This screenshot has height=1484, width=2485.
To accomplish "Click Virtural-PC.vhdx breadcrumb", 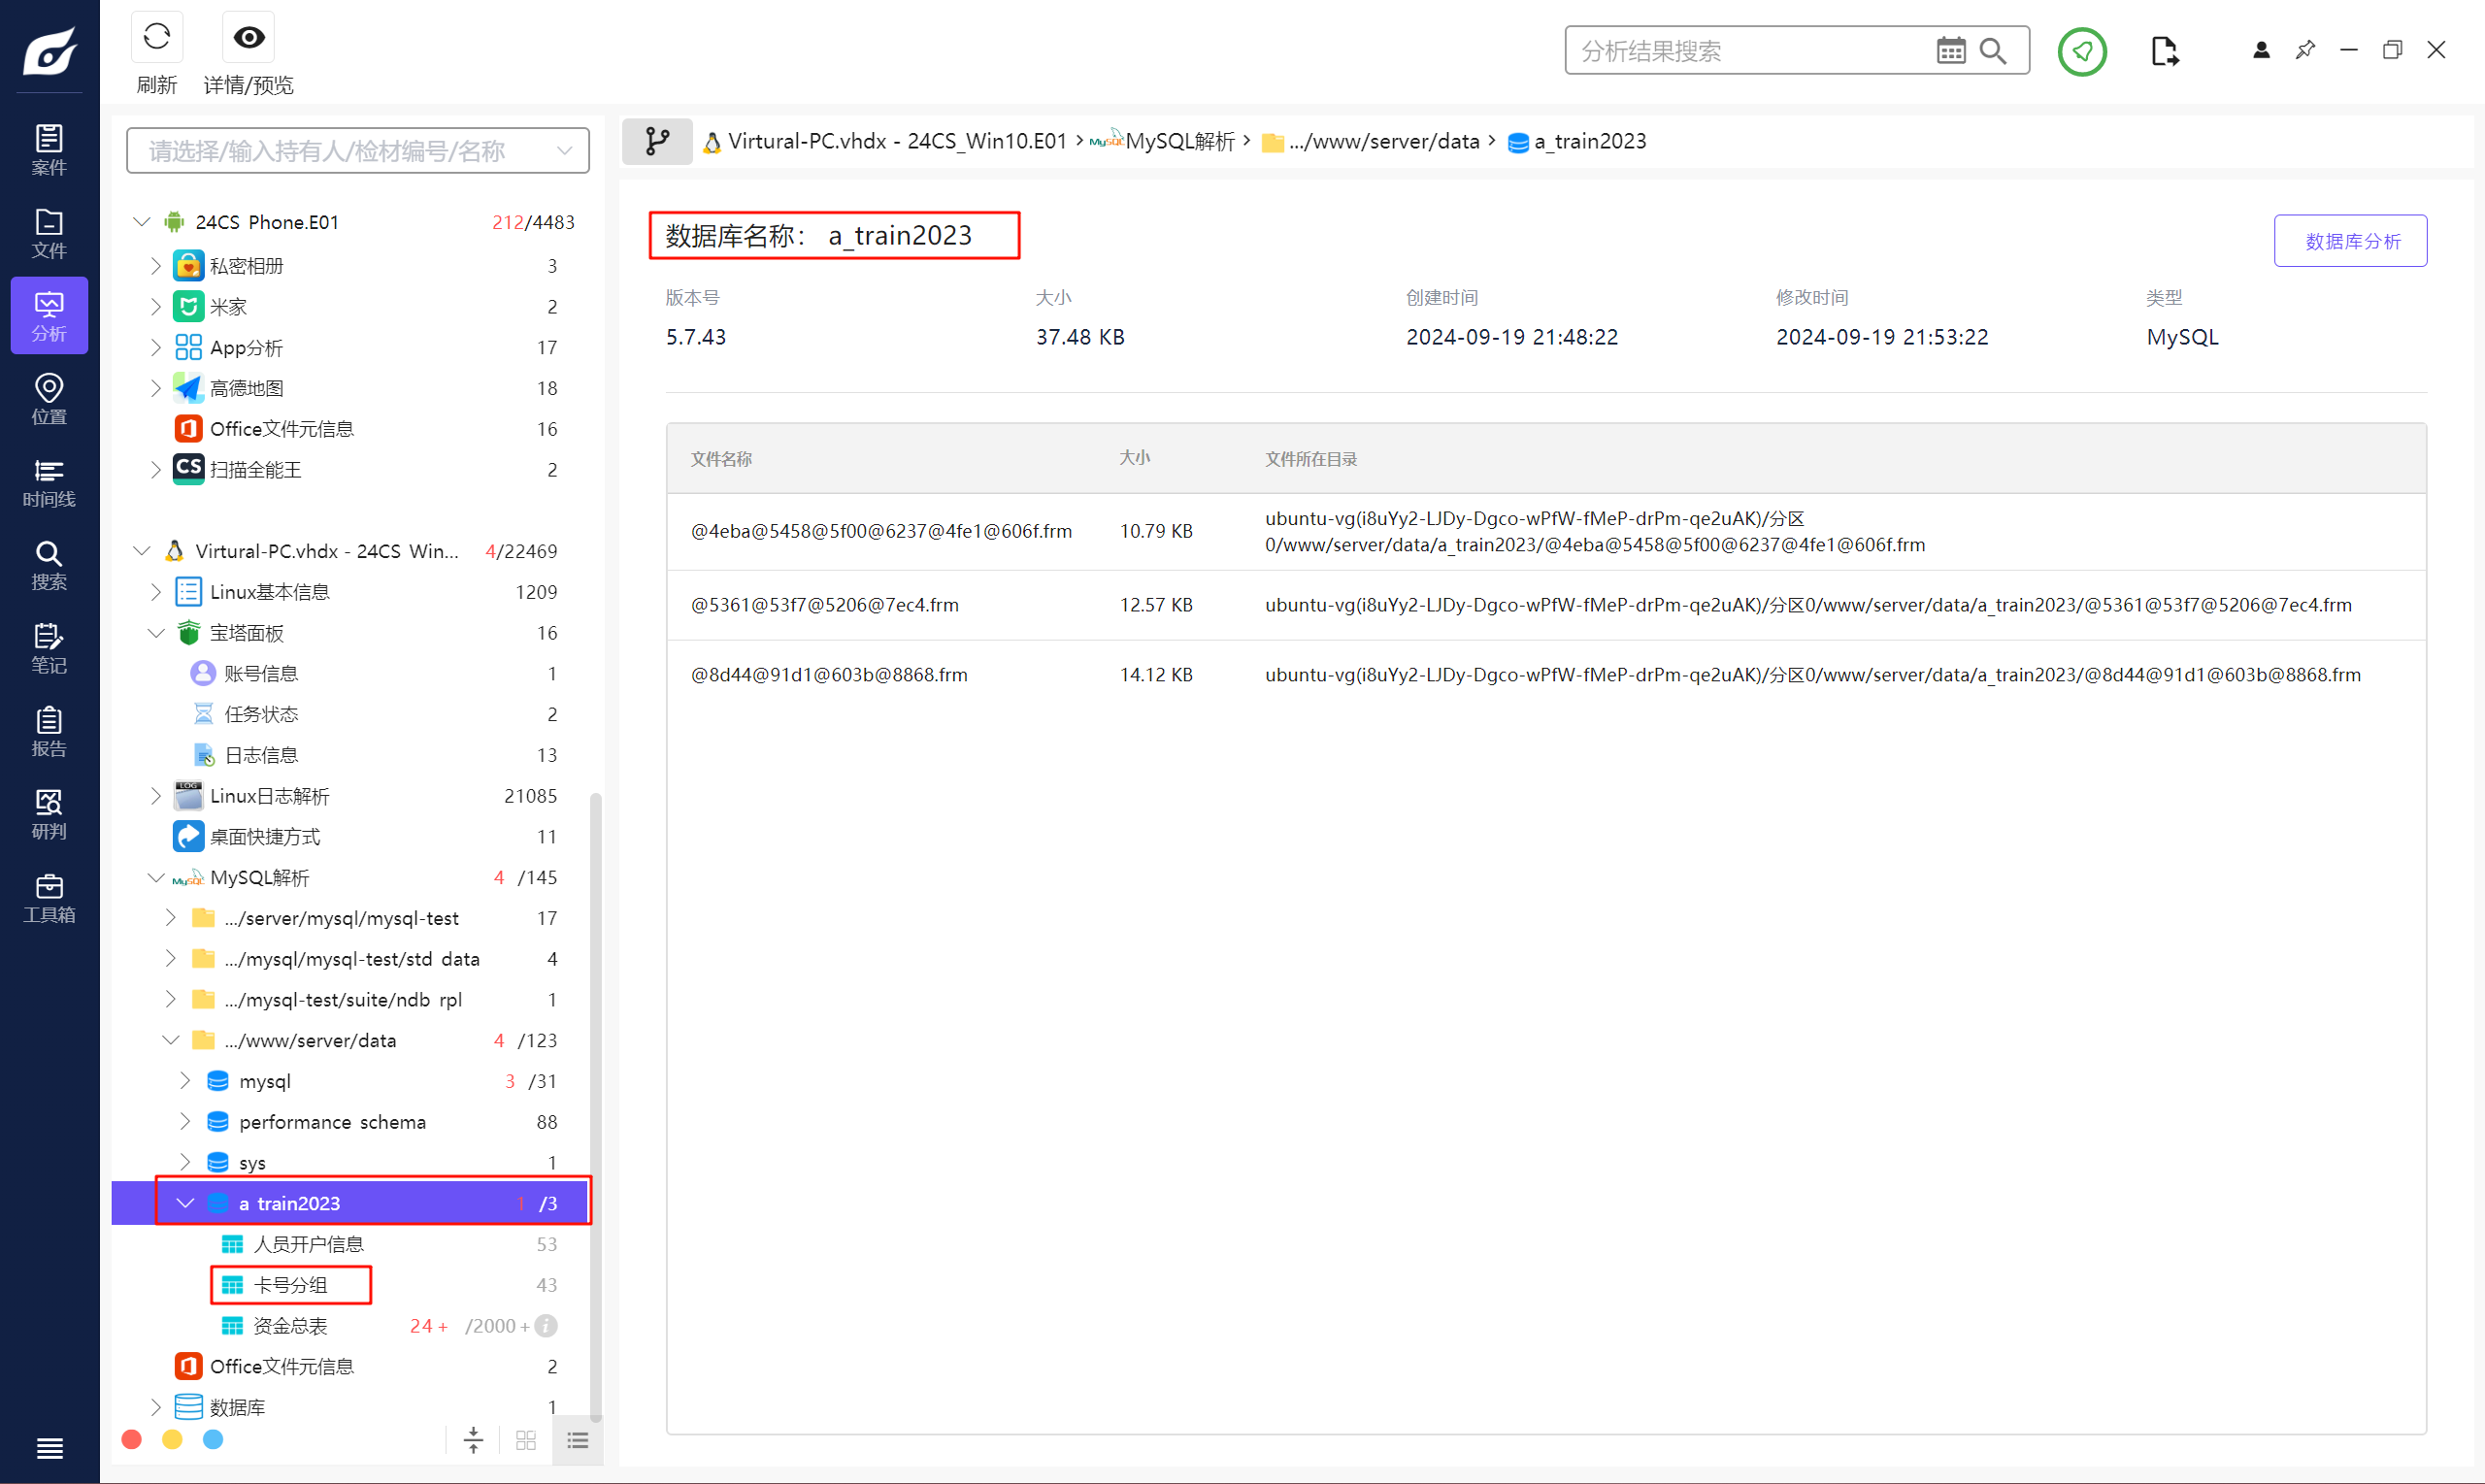I will tap(886, 141).
